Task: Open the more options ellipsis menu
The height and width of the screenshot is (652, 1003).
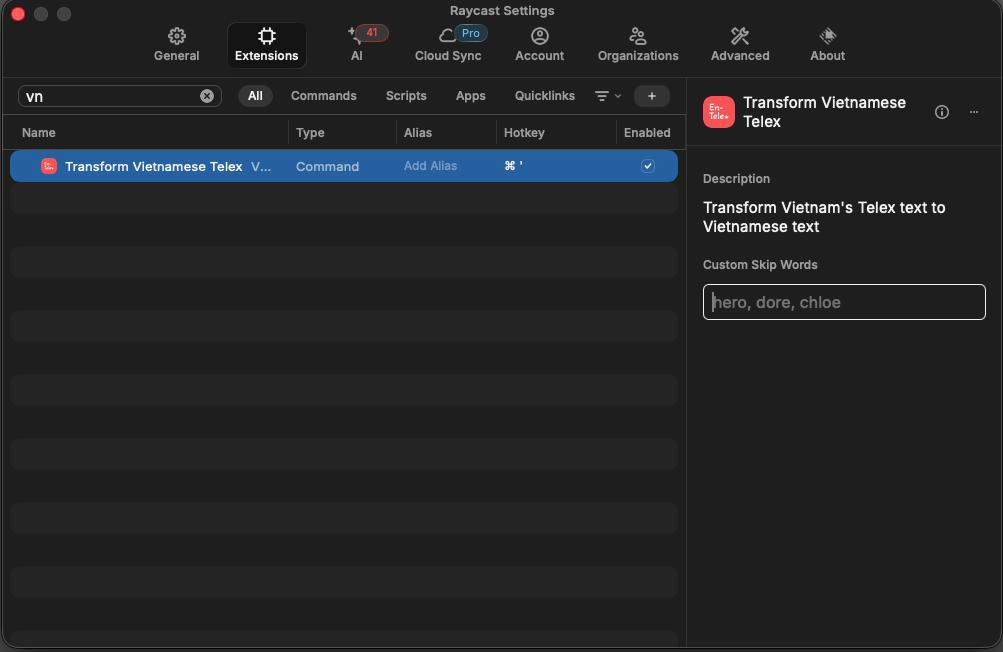Action: tap(974, 112)
